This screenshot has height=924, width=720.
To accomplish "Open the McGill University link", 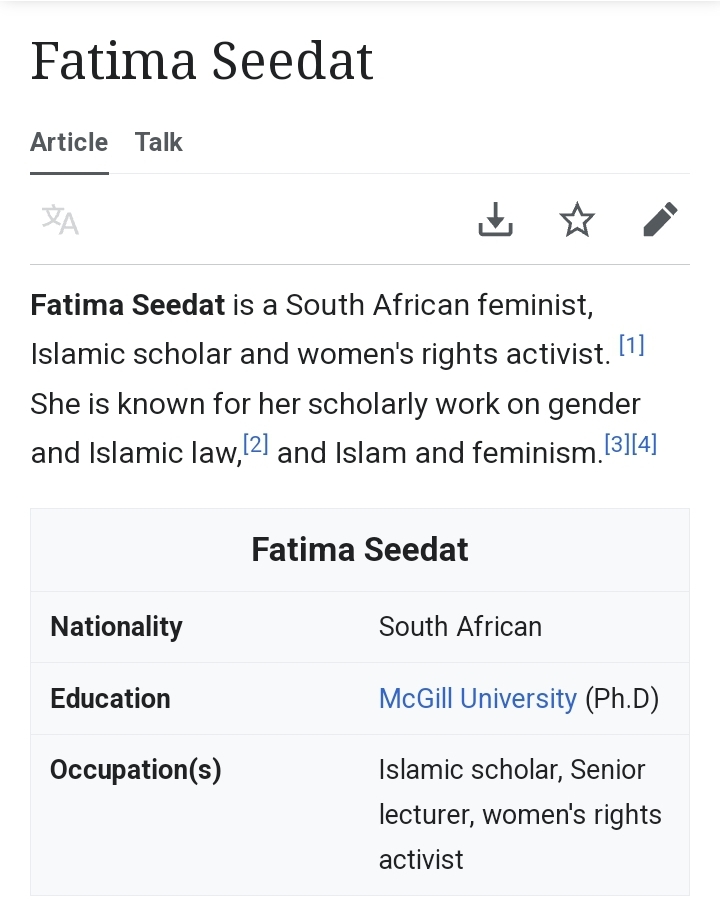I will (x=477, y=698).
